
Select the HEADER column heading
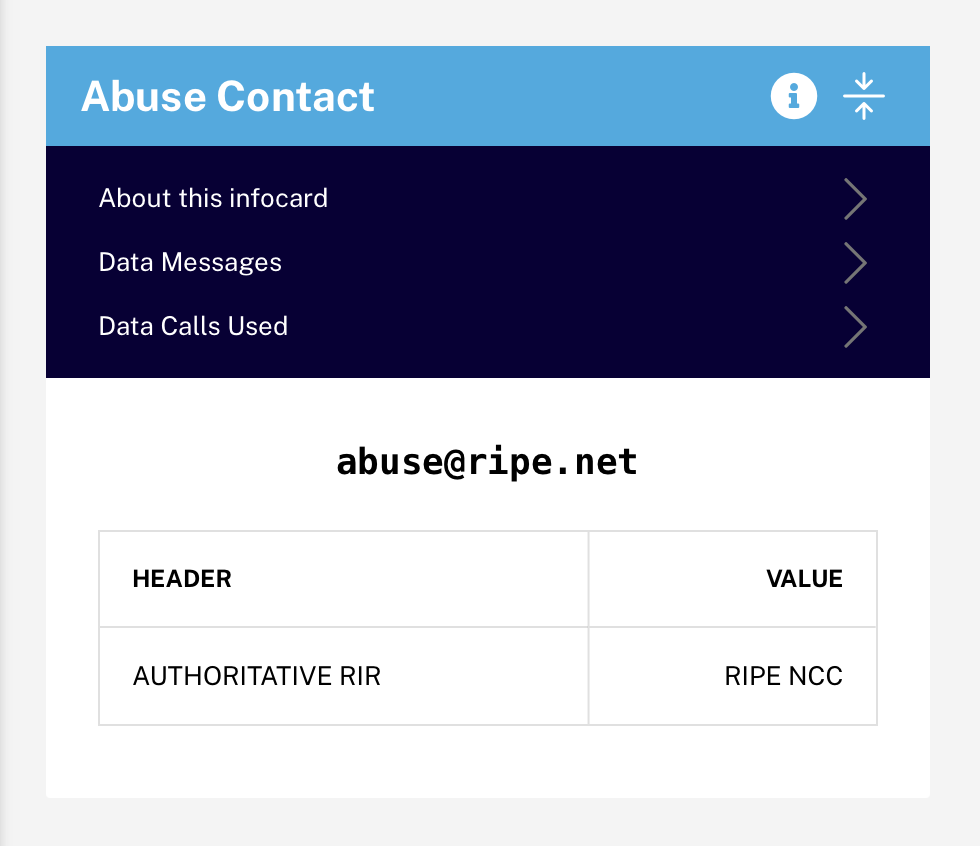(182, 579)
